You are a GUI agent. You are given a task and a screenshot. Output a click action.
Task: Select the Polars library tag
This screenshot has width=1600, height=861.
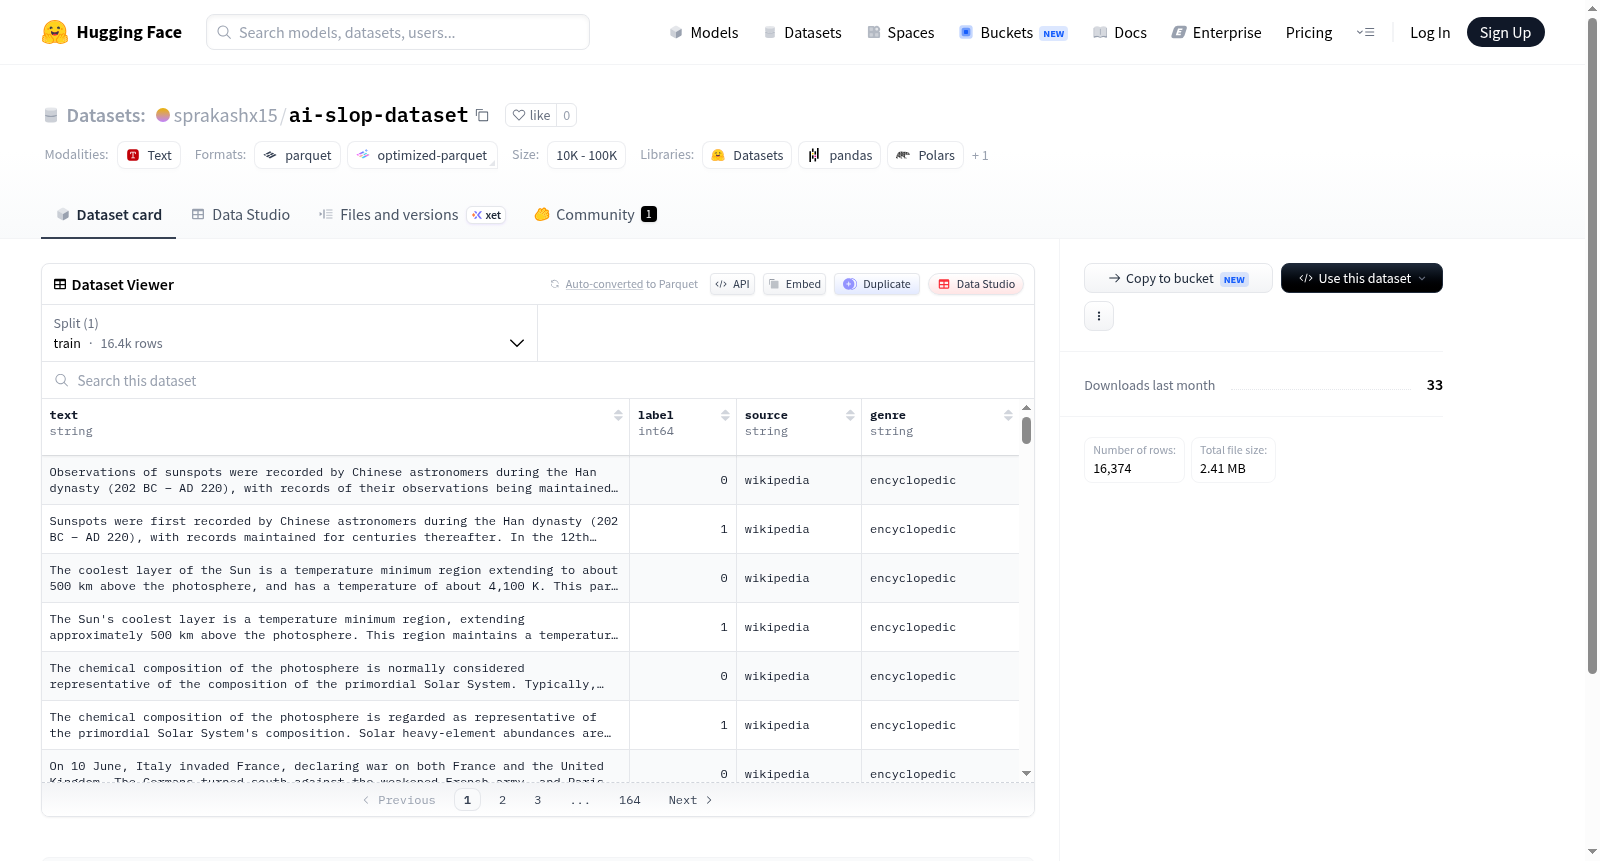925,155
